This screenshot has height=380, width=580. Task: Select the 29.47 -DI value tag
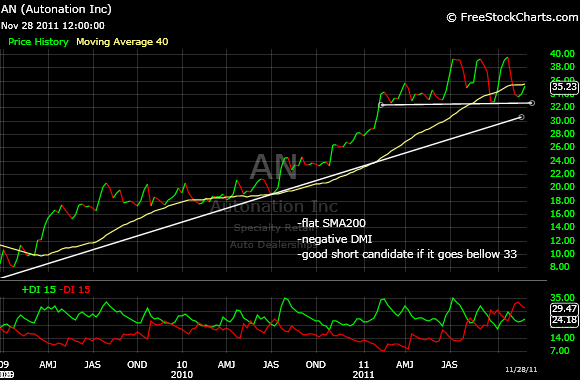(564, 309)
